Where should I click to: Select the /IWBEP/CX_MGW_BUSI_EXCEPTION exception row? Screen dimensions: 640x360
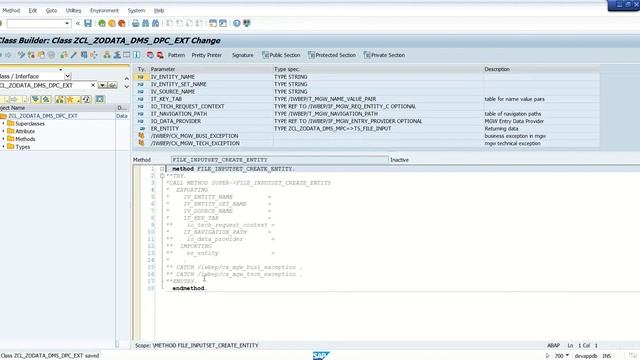point(367,136)
